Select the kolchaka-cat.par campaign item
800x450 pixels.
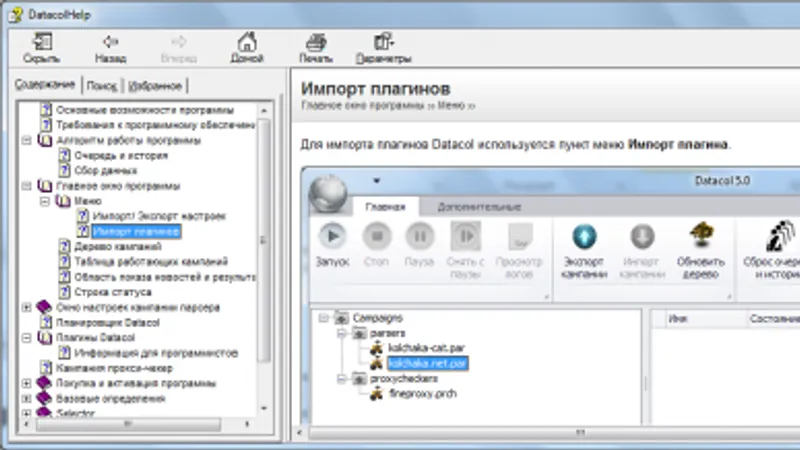click(x=427, y=348)
